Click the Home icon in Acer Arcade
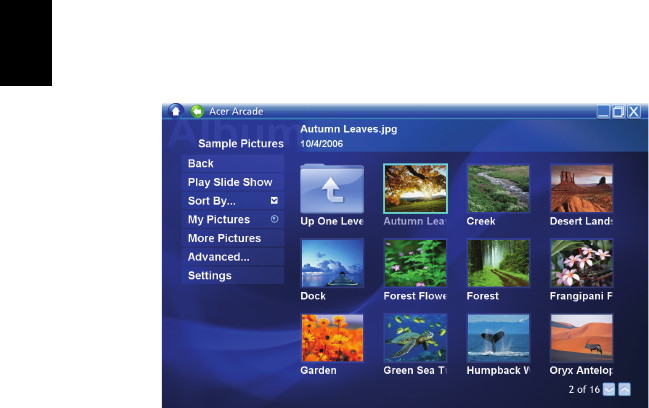The height and width of the screenshot is (408, 649). click(176, 111)
